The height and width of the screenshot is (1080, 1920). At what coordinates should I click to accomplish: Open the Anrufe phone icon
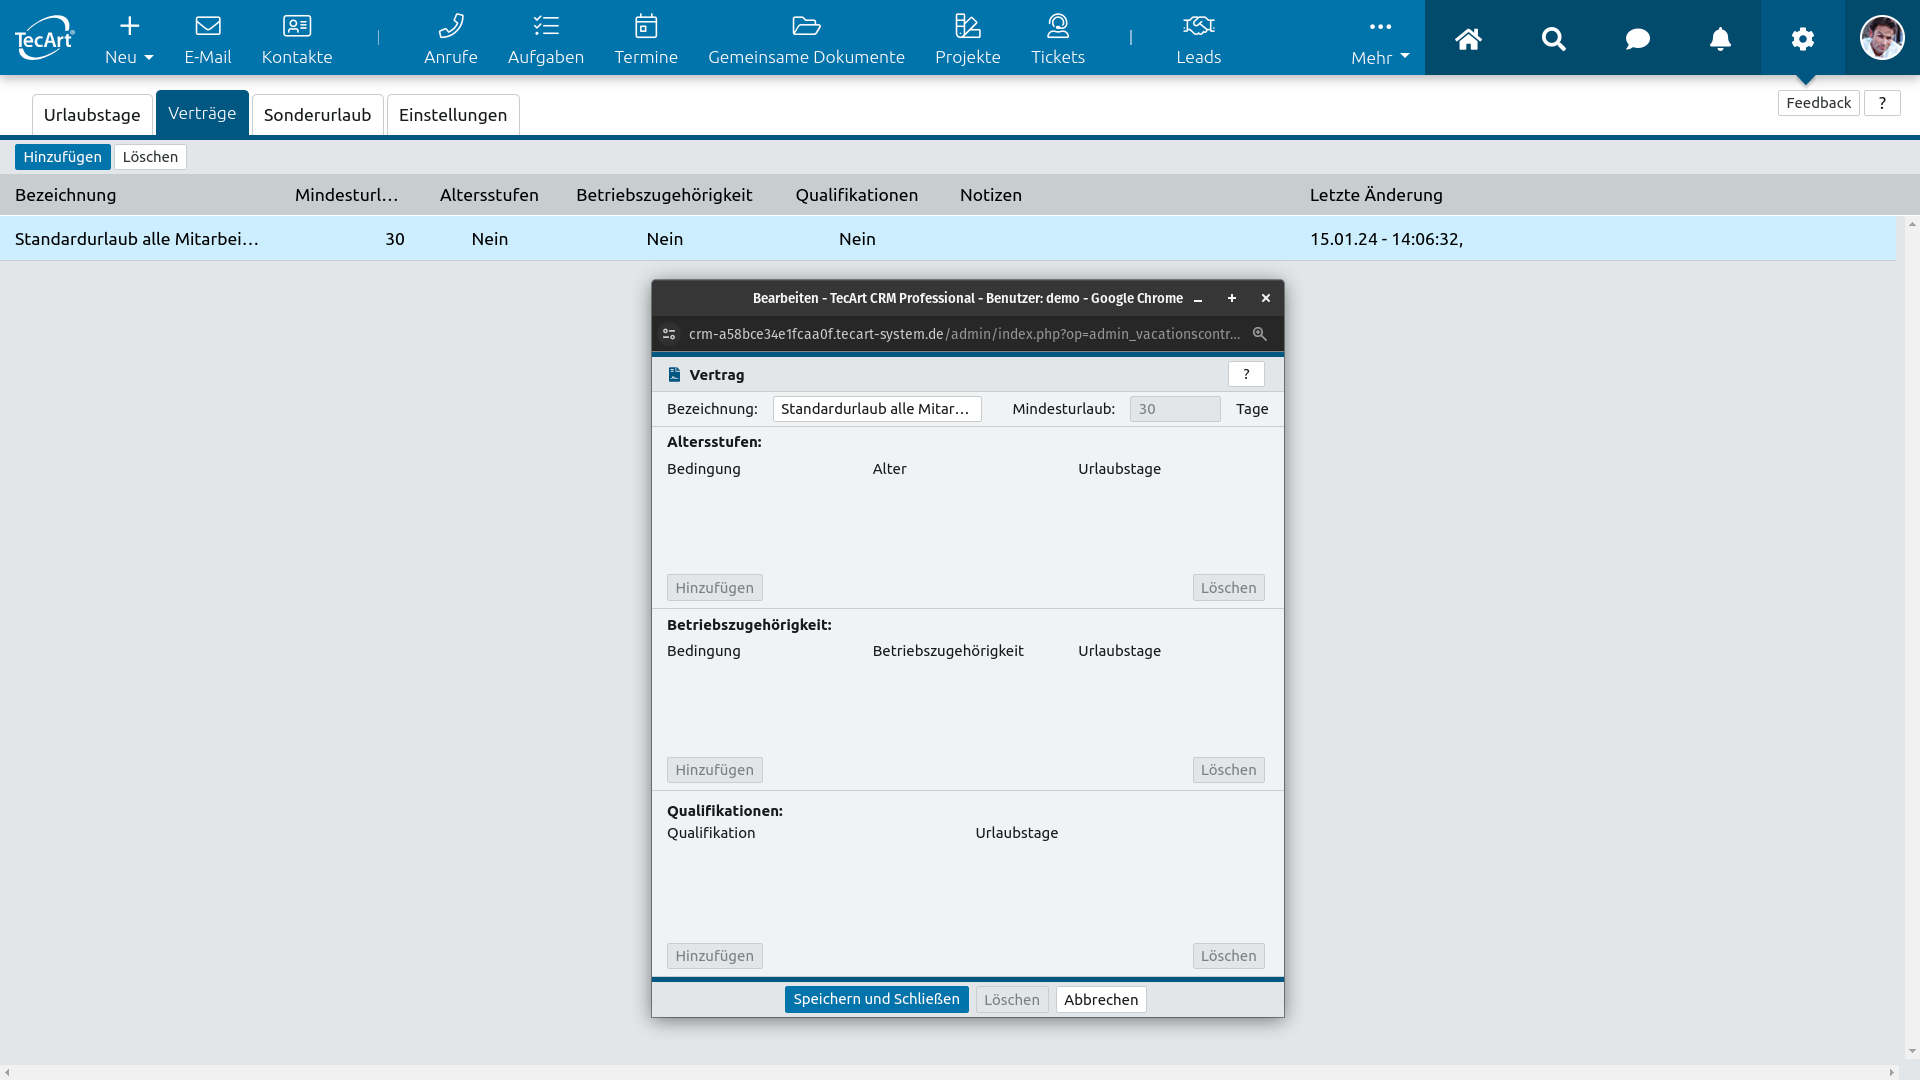pos(450,26)
